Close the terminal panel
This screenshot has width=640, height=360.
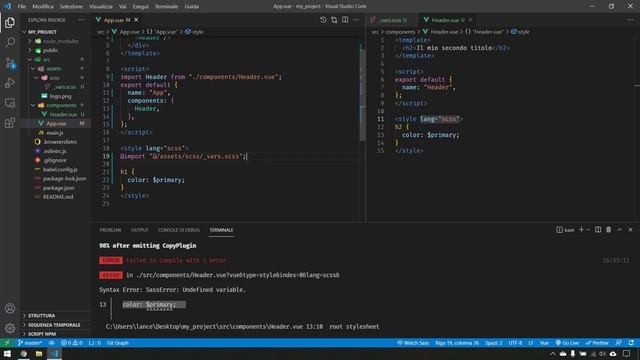(x=630, y=230)
